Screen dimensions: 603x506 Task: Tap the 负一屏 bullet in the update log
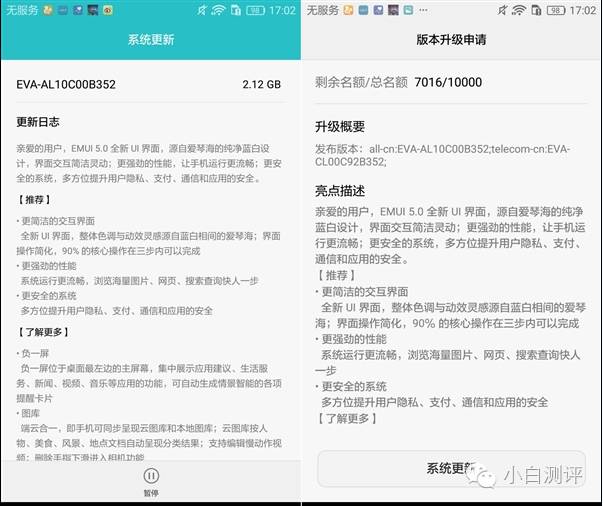[33, 353]
